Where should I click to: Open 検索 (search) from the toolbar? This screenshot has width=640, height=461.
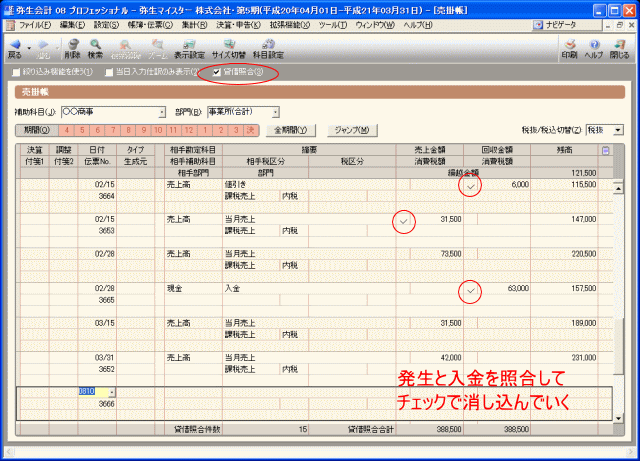(x=95, y=48)
